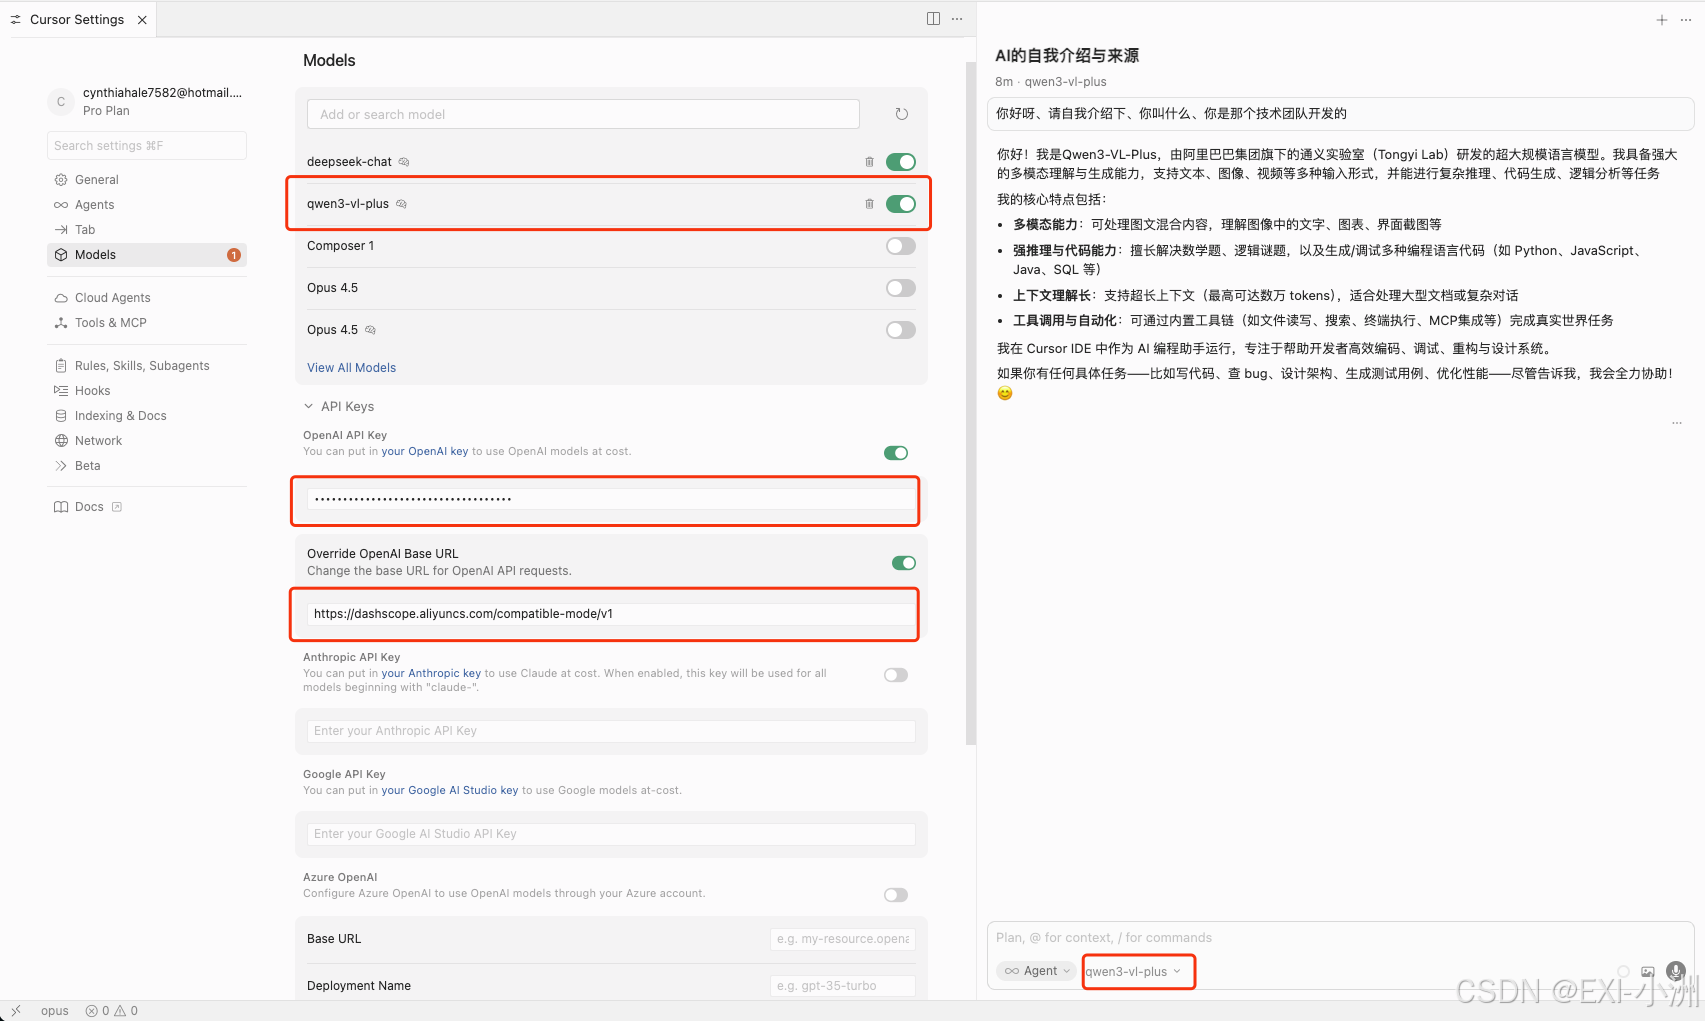This screenshot has height=1021, width=1705.
Task: Toggle deepseek-chat model off
Action: [x=901, y=162]
